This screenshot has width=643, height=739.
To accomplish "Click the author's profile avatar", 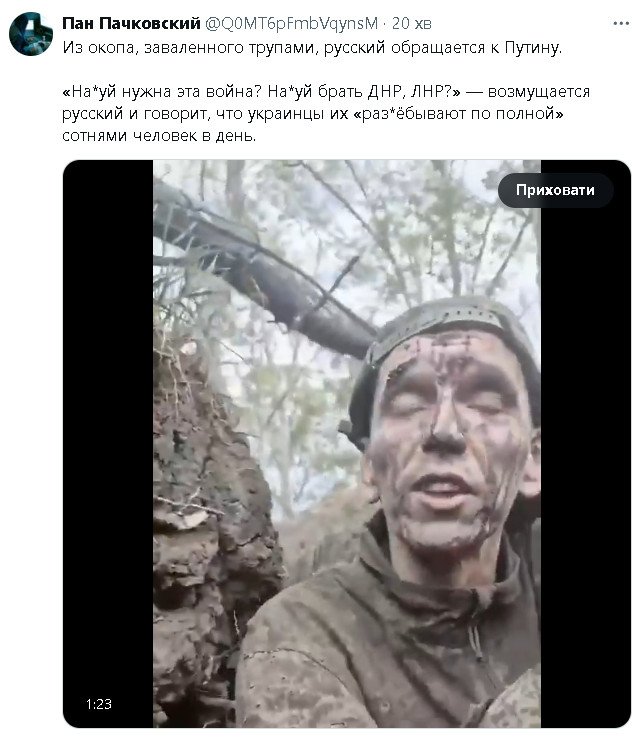I will (x=31, y=33).
